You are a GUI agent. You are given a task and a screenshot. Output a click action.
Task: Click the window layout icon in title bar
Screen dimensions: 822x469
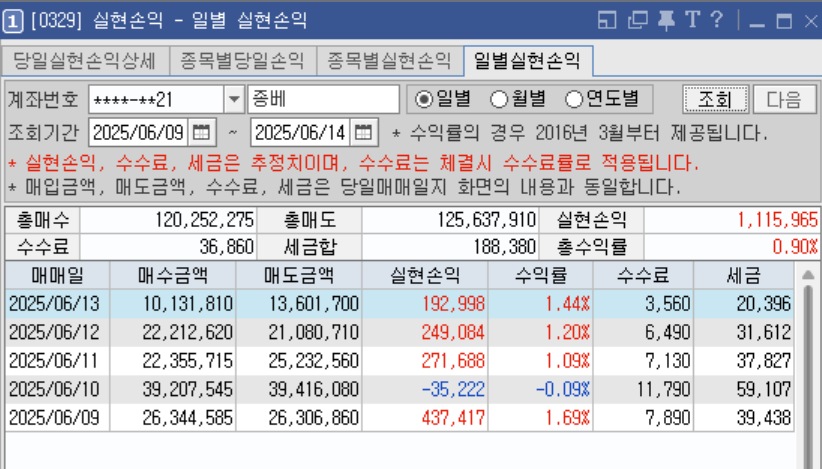pyautogui.click(x=607, y=21)
